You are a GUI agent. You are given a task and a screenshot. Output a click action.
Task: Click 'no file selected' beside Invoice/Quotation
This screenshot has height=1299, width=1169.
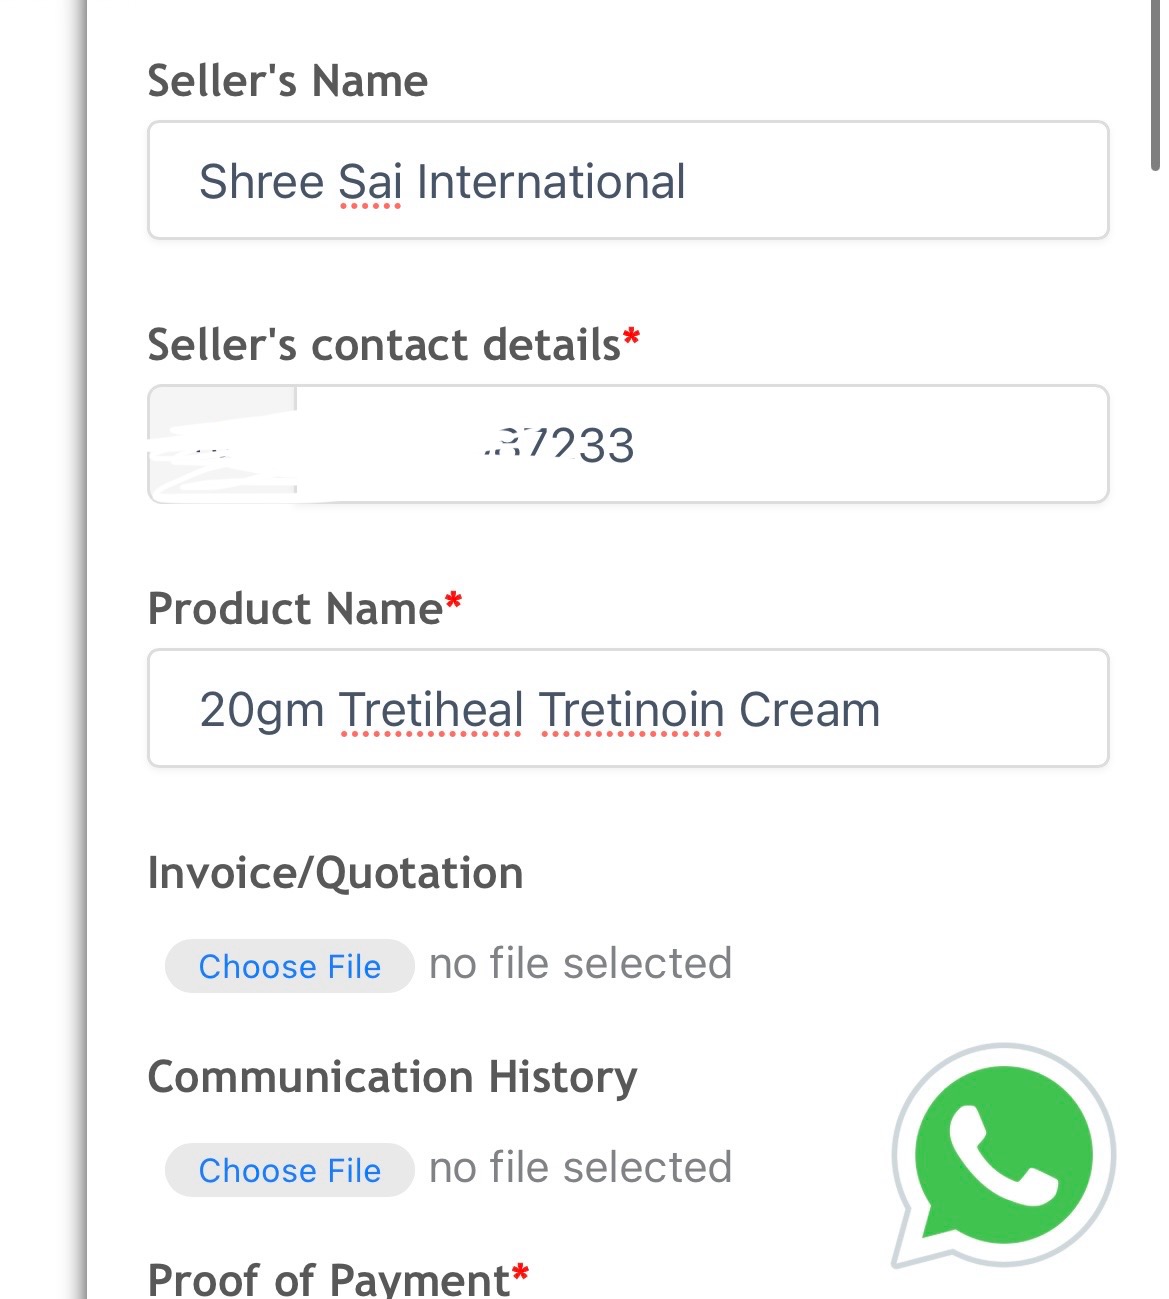click(x=580, y=964)
